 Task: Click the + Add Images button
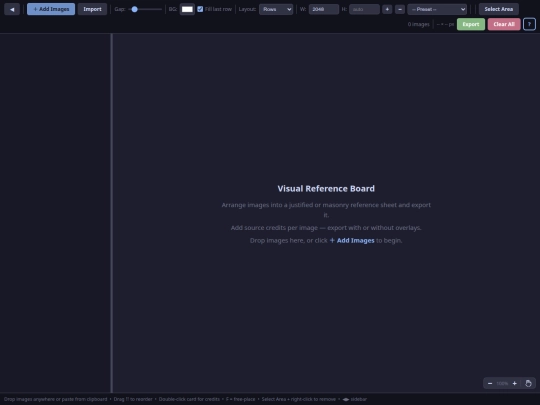tap(51, 9)
